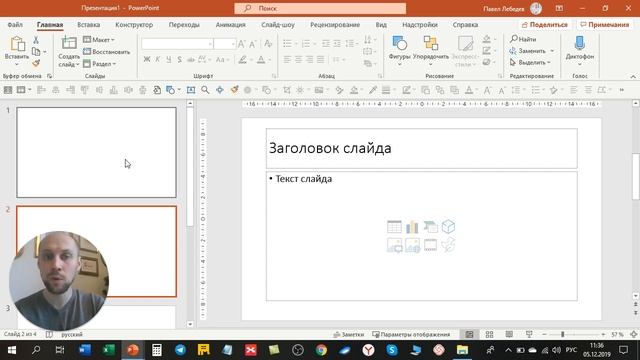Click Параметры отображения in status bar

pos(411,334)
